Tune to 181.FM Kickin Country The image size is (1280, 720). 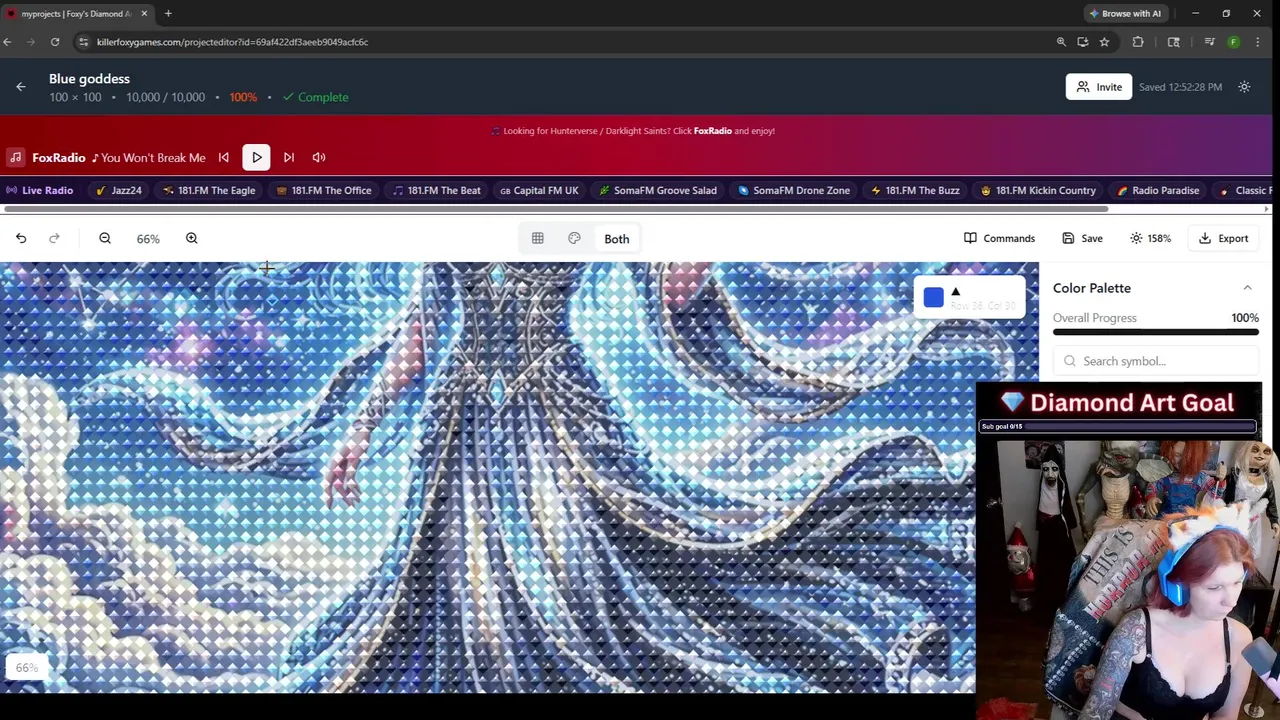1038,190
